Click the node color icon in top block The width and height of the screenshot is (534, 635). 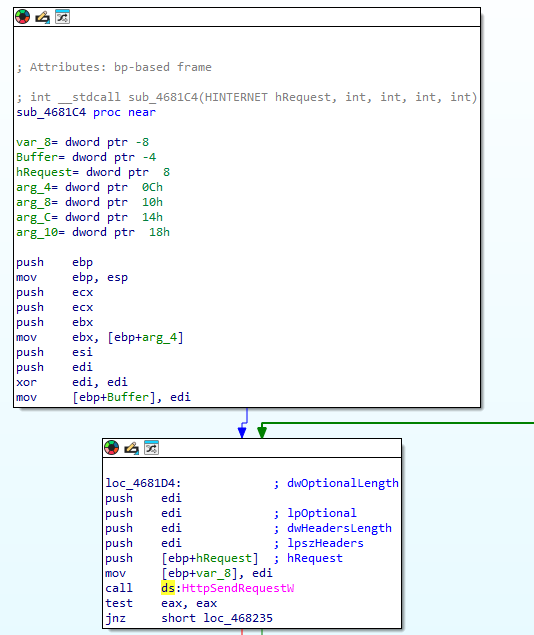pos(23,17)
